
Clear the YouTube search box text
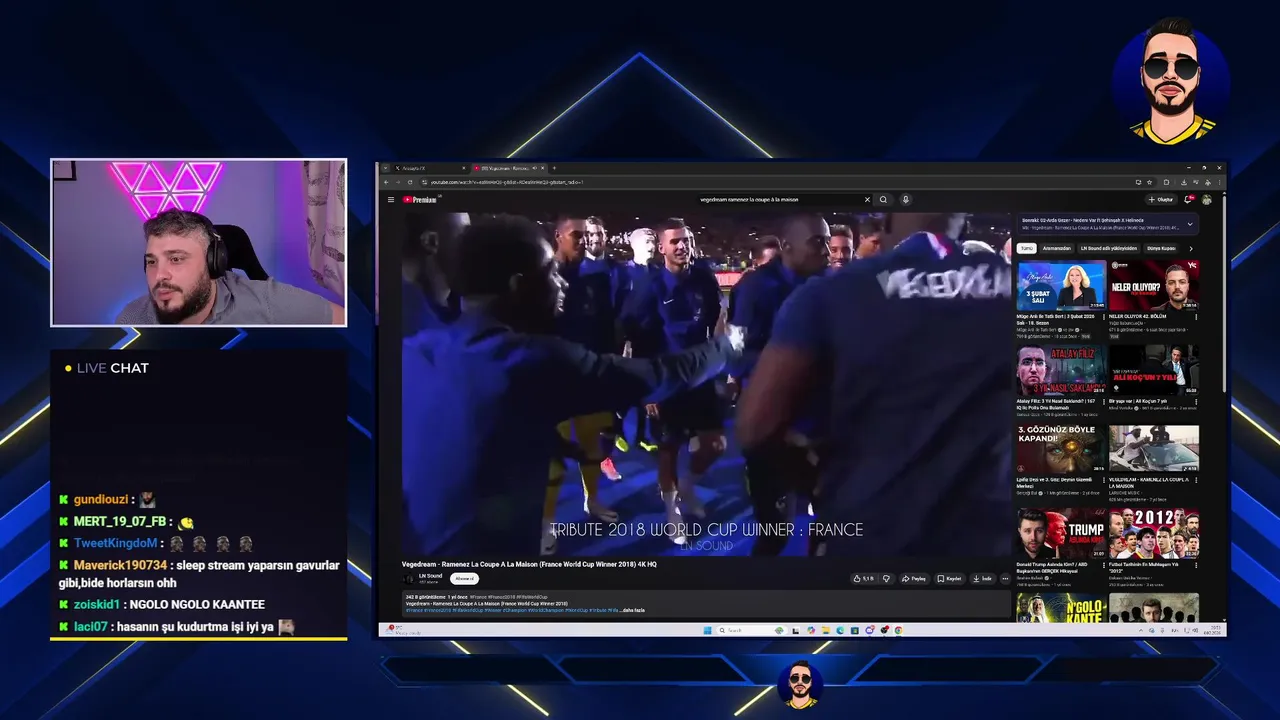867,199
